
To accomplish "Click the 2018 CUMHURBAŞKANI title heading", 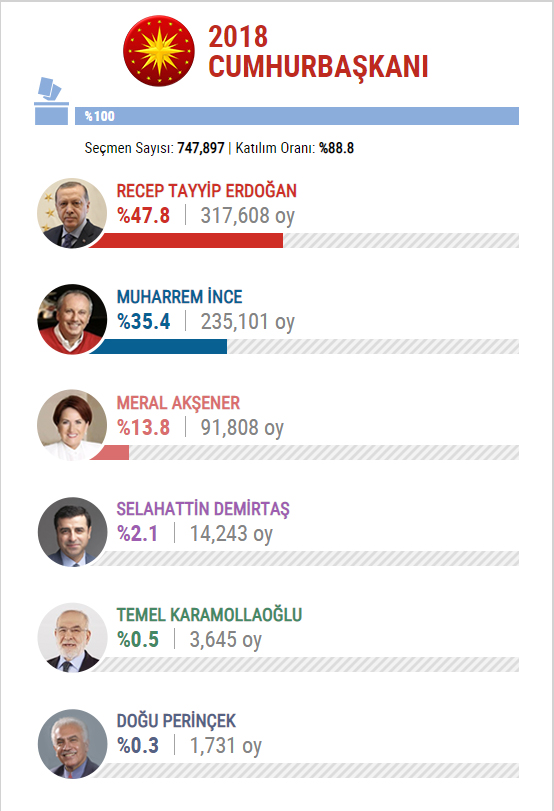I will coord(318,52).
